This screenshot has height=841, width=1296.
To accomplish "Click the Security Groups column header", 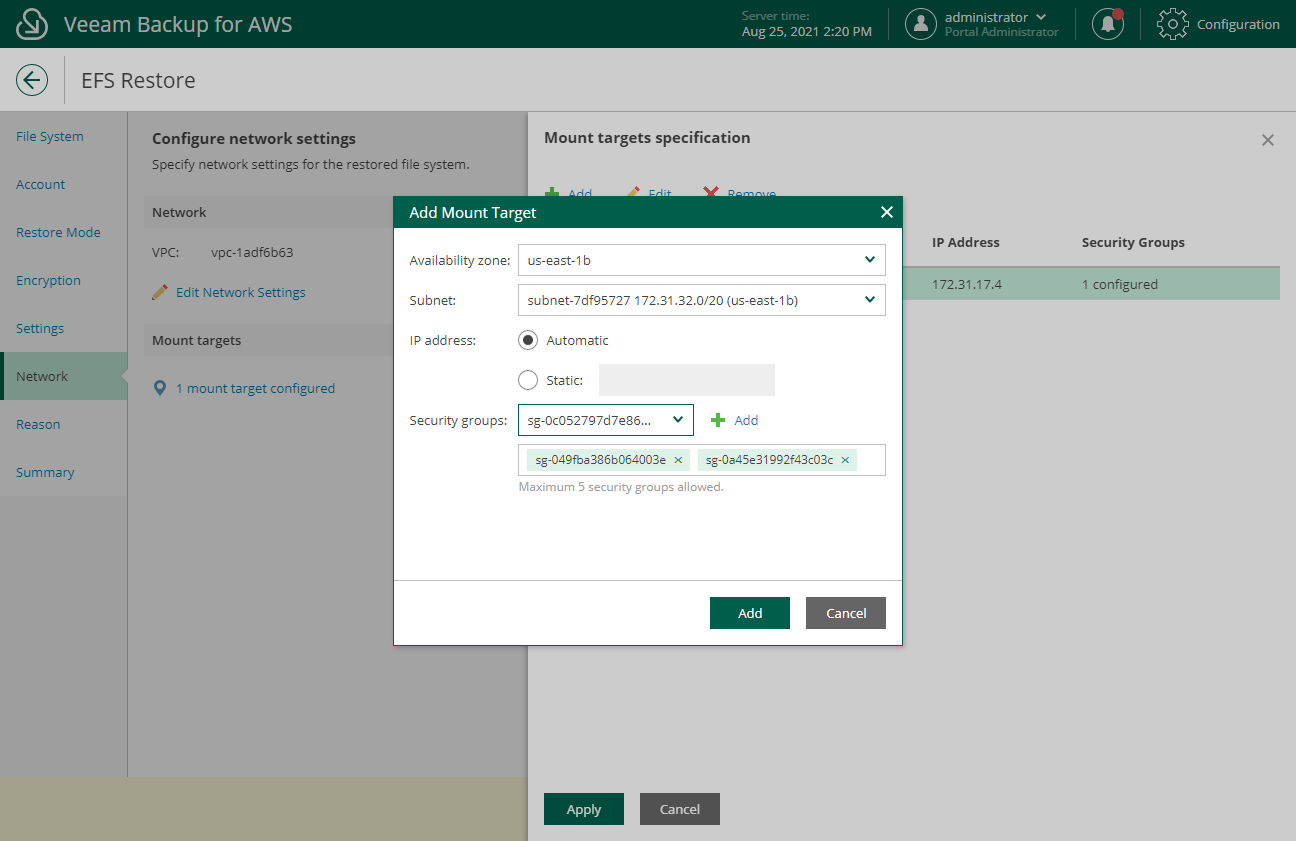I will pos(1133,242).
